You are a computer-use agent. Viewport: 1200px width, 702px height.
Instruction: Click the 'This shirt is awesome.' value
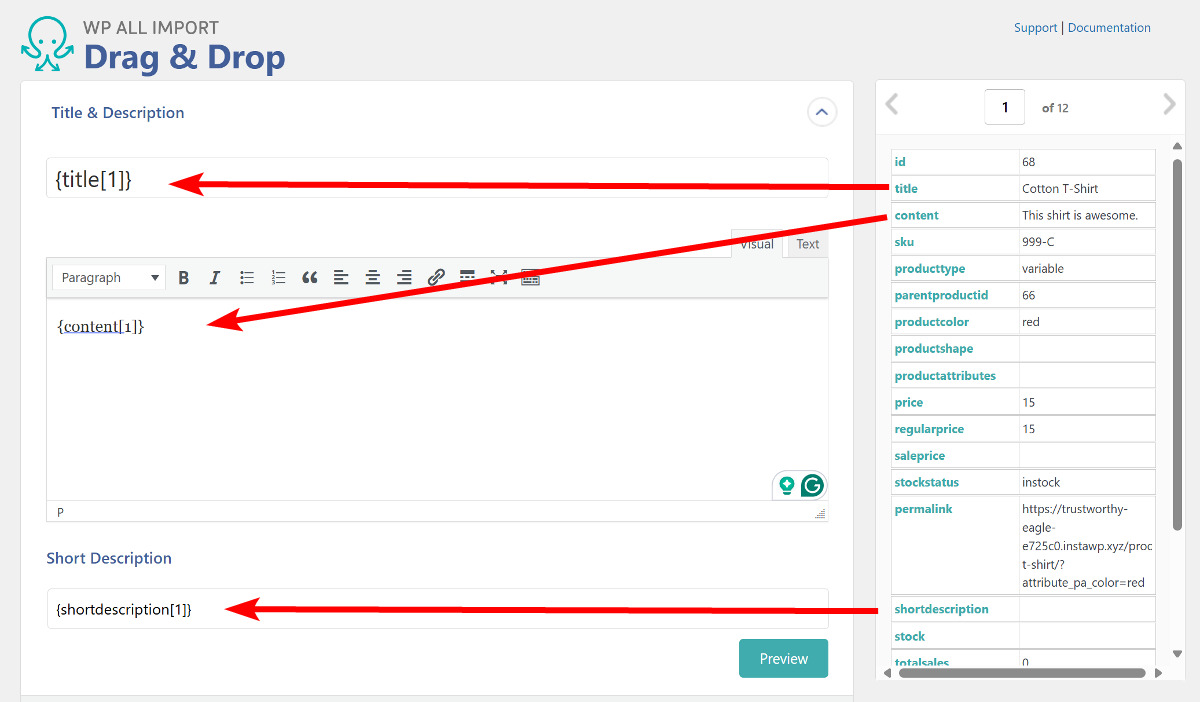point(1080,215)
